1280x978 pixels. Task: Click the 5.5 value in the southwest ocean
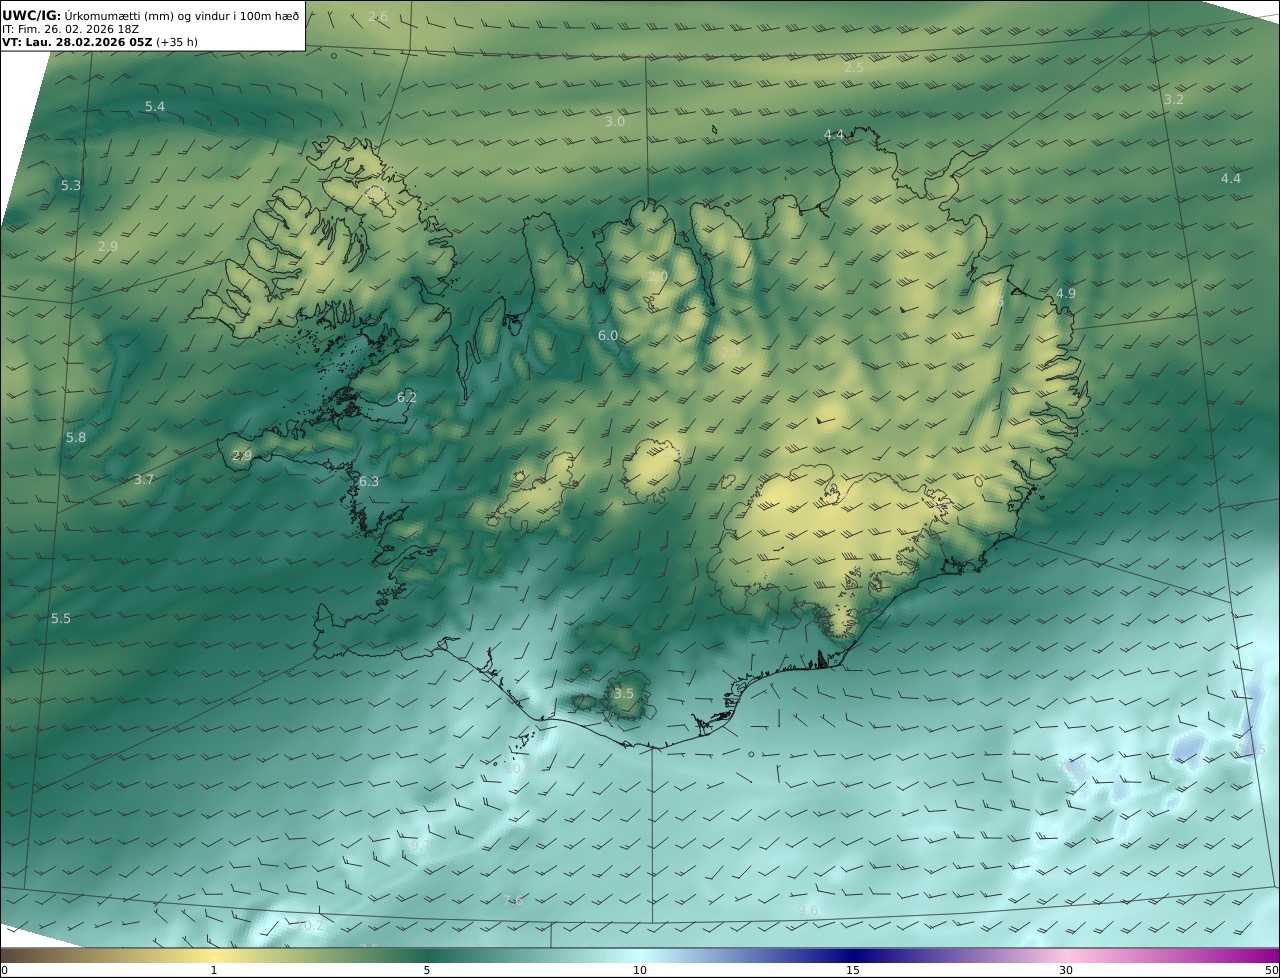(x=61, y=619)
